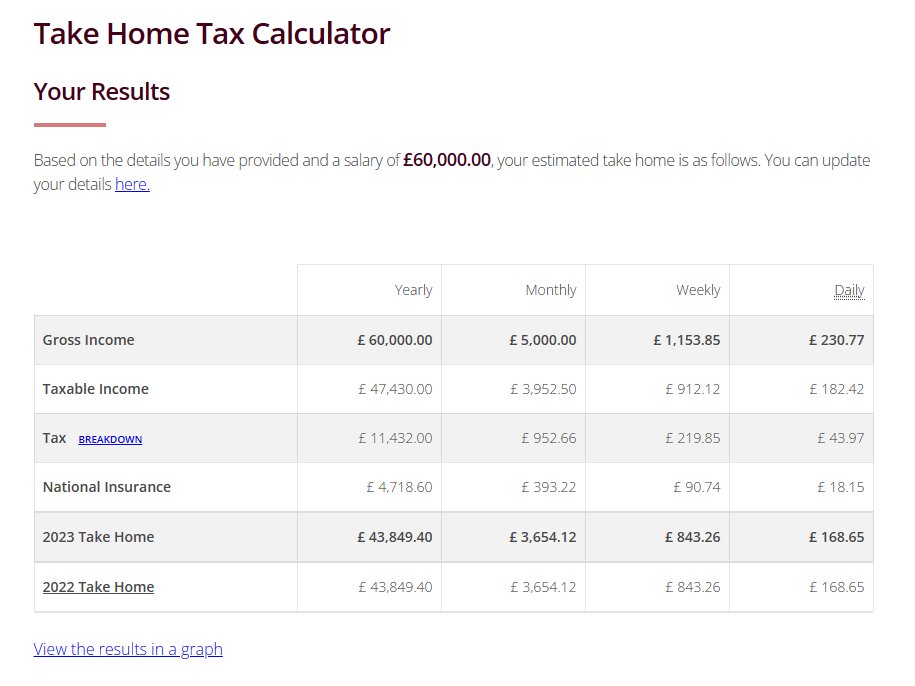This screenshot has height=686, width=915.
Task: Select the Monthly column header
Action: [x=551, y=290]
